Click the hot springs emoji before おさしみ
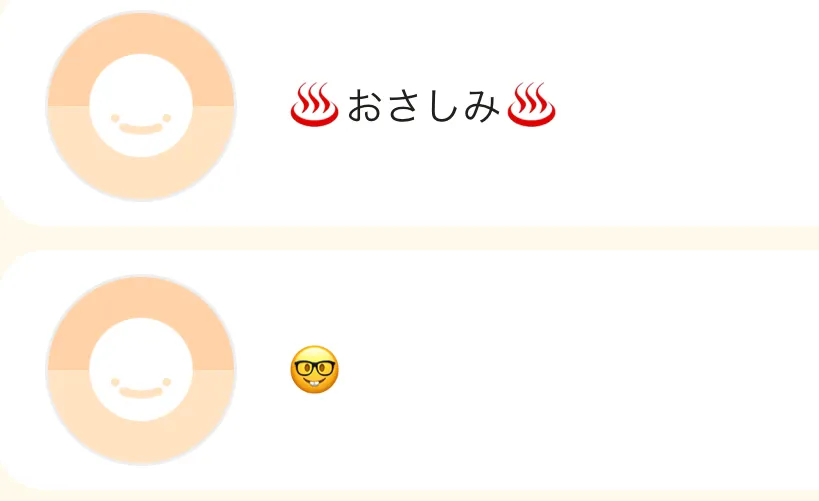Viewport: 819px width, 501px height. point(314,105)
